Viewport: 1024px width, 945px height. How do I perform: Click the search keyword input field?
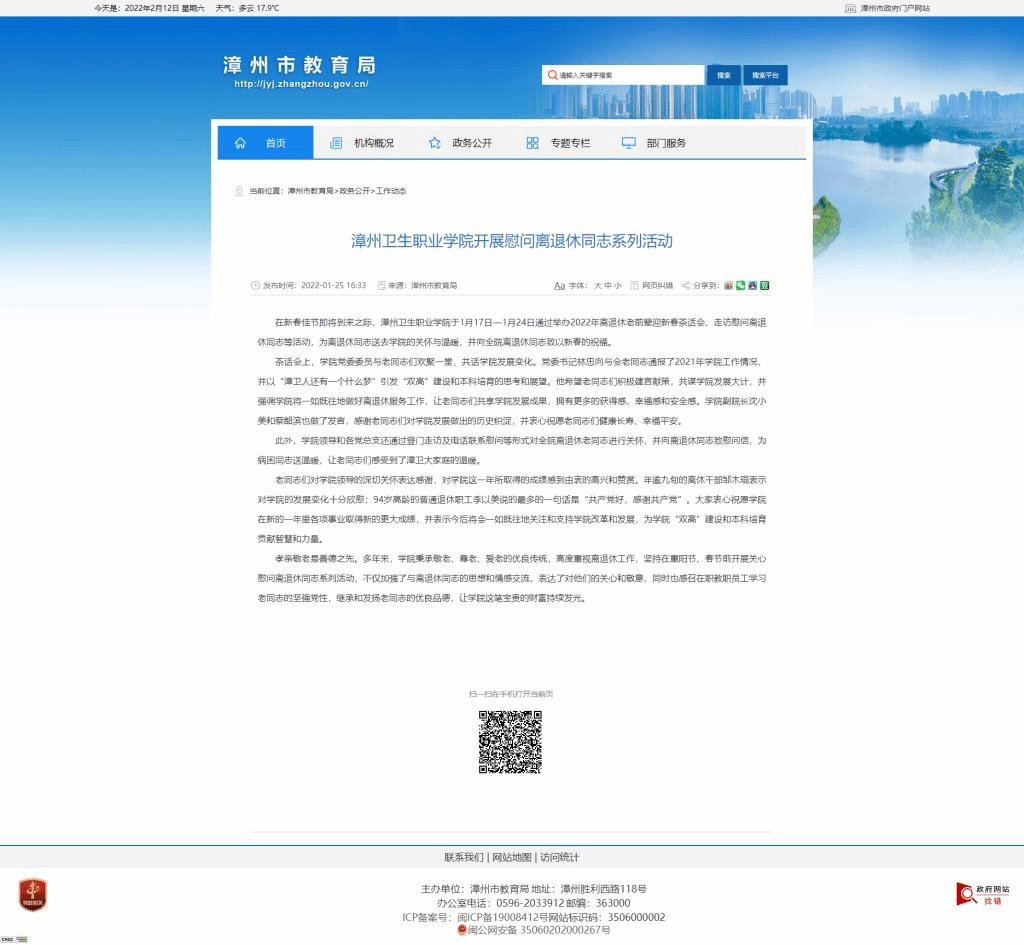(x=630, y=75)
